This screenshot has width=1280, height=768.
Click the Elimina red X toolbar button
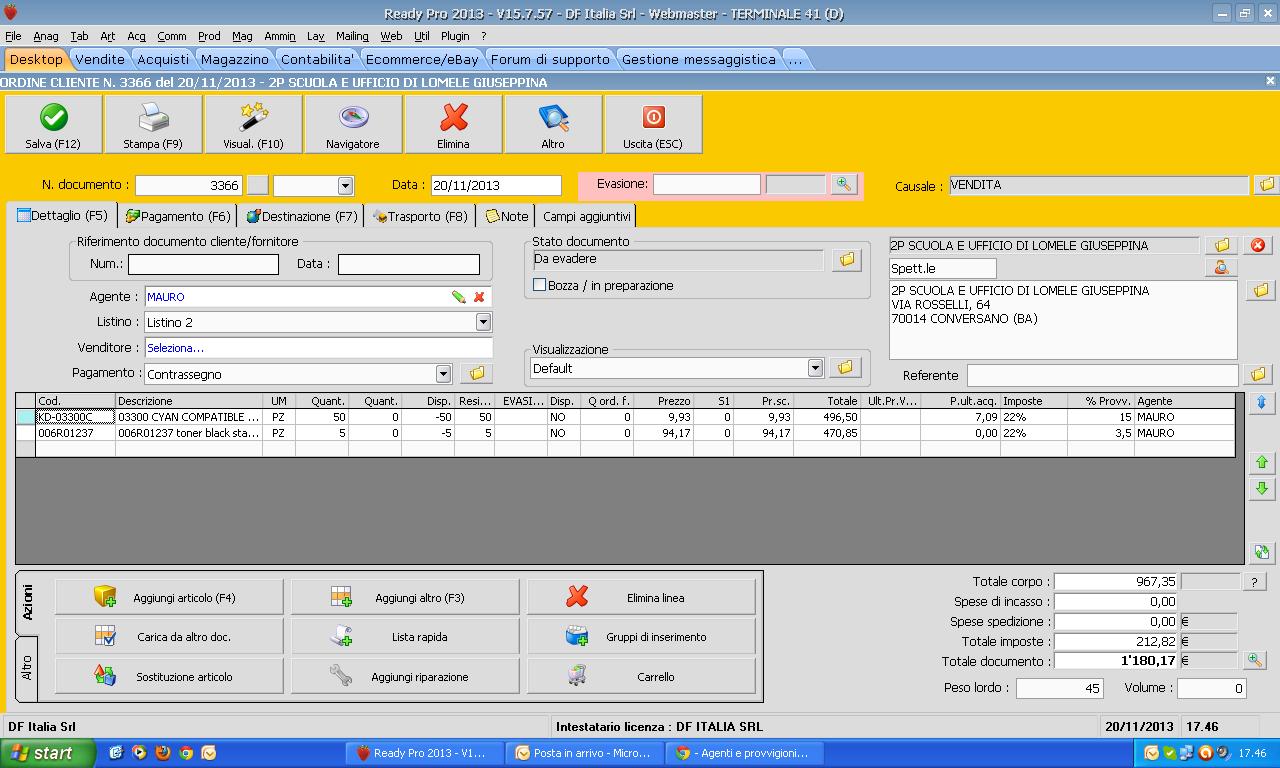(453, 124)
